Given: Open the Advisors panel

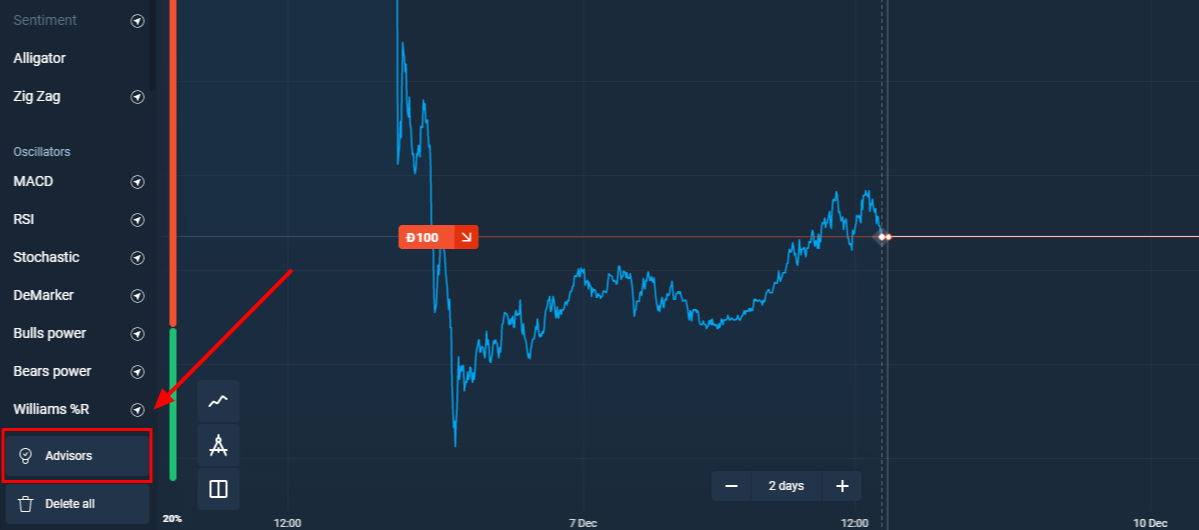Looking at the screenshot, I should tap(77, 456).
